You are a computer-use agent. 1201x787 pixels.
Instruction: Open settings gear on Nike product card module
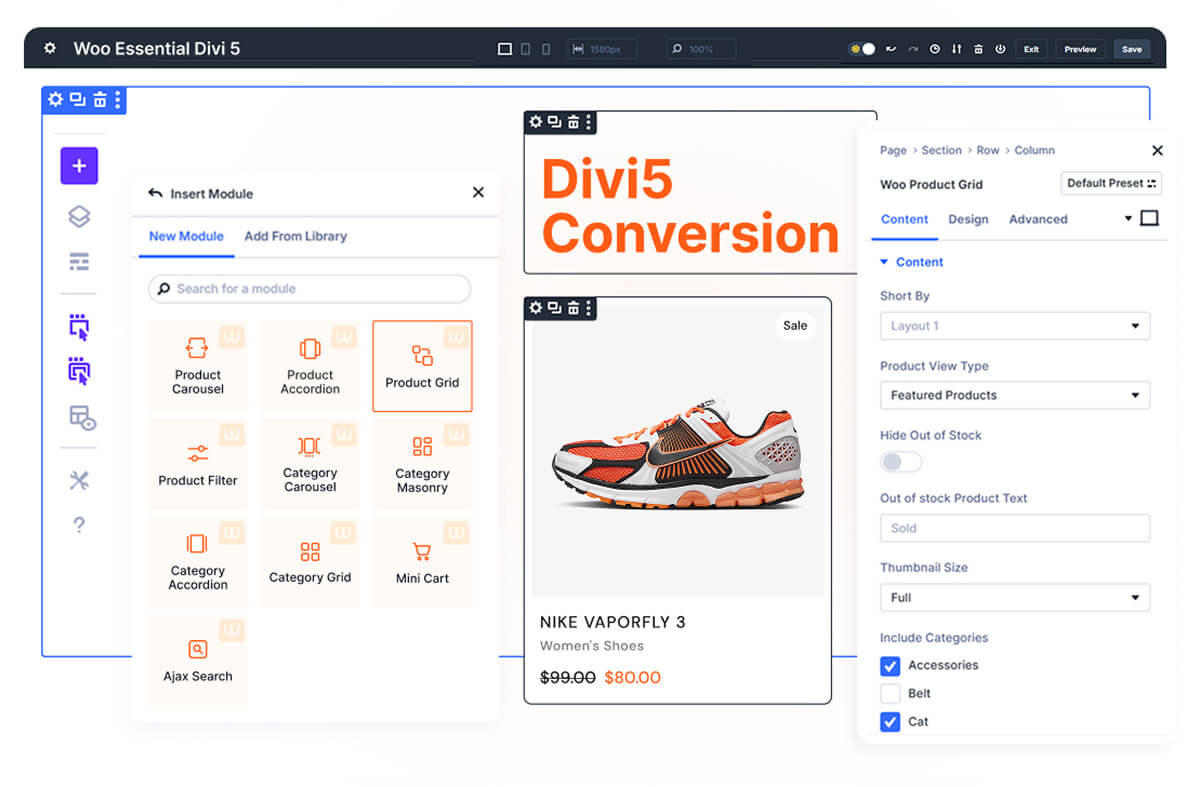coord(536,308)
